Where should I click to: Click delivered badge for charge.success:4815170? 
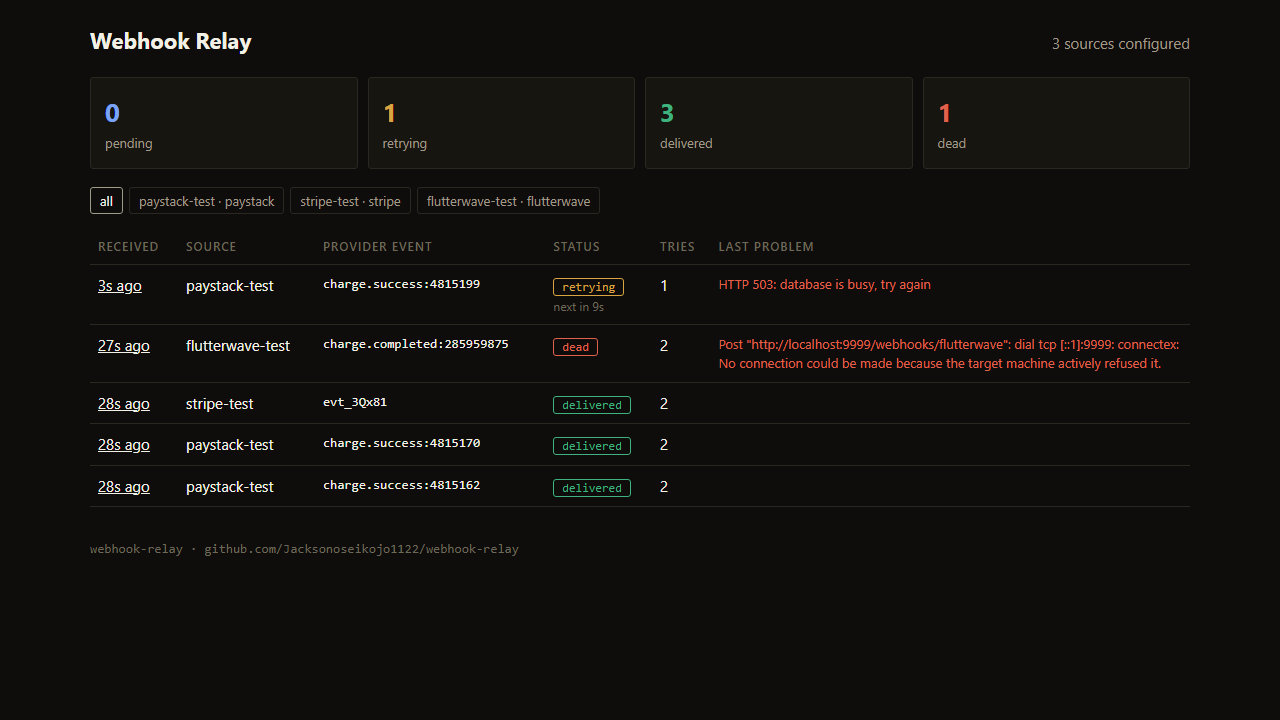point(592,446)
